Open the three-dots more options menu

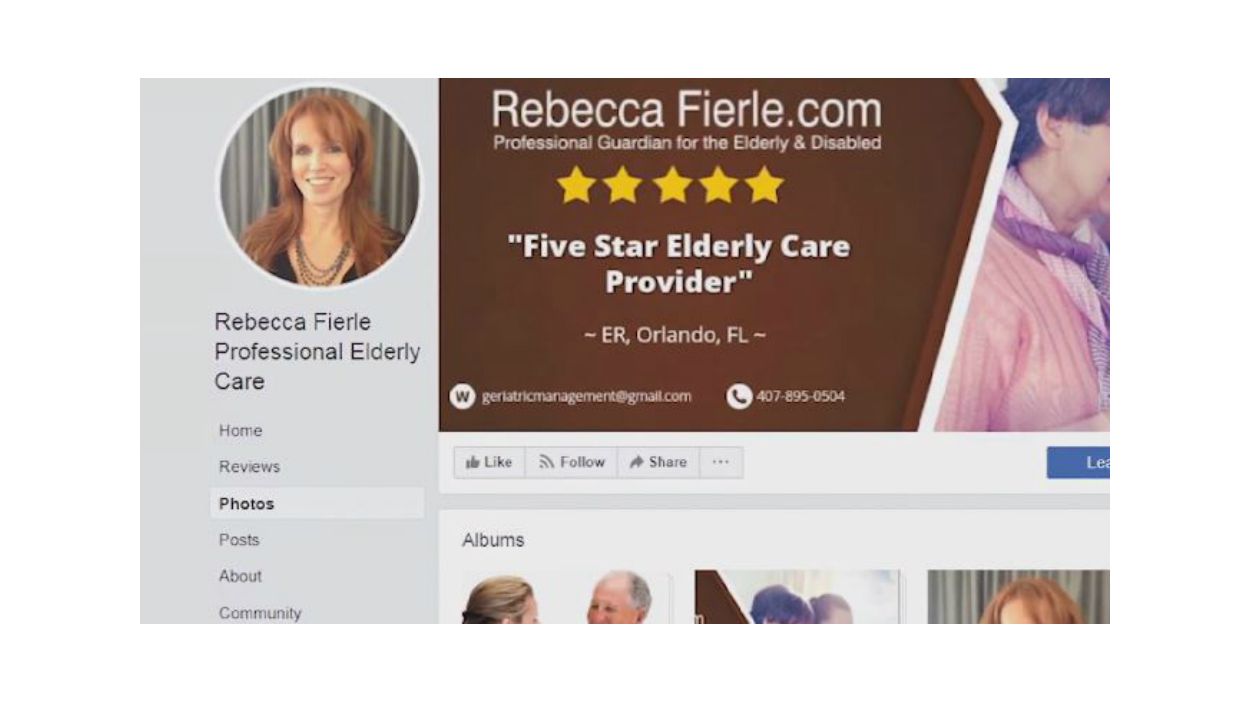coord(721,462)
